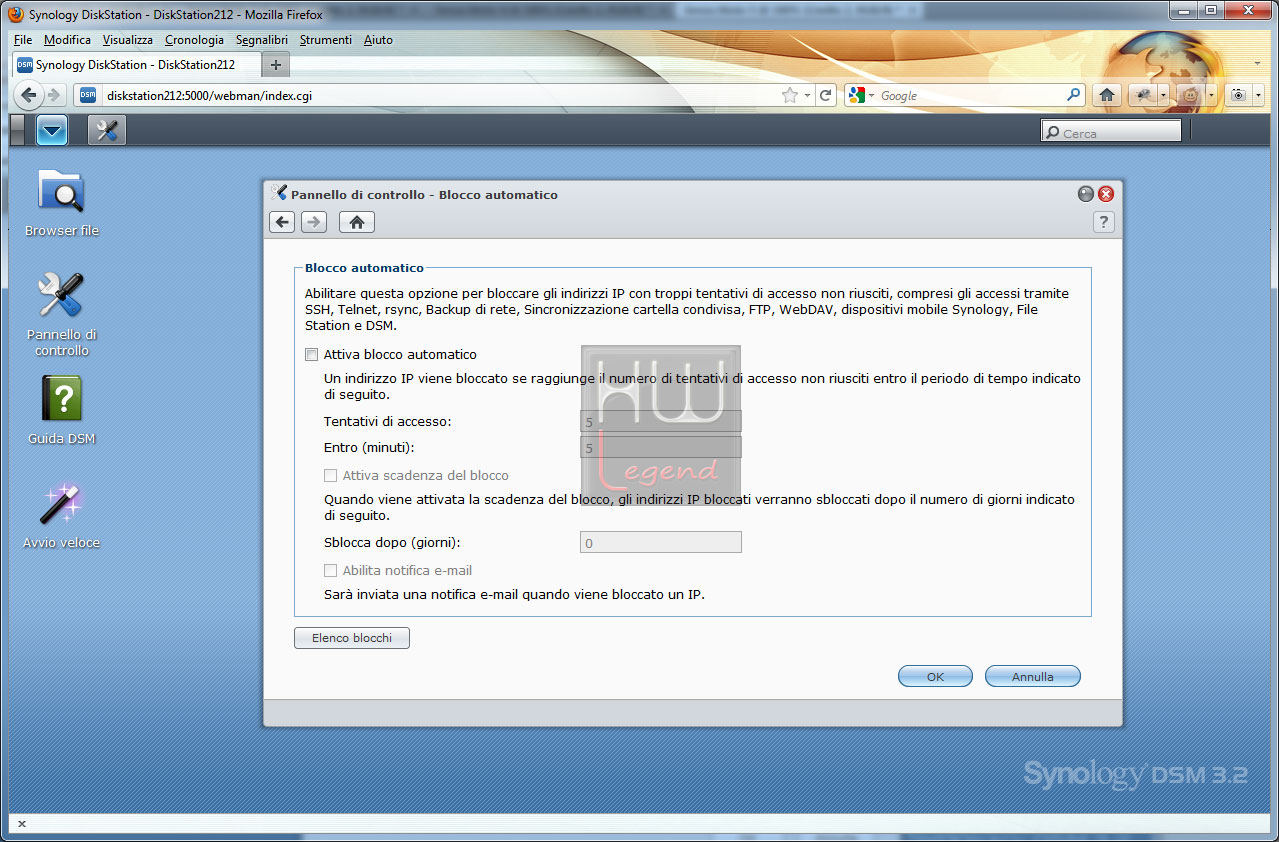Image resolution: width=1279 pixels, height=842 pixels.
Task: Go back in the Control Panel window
Action: [x=282, y=222]
